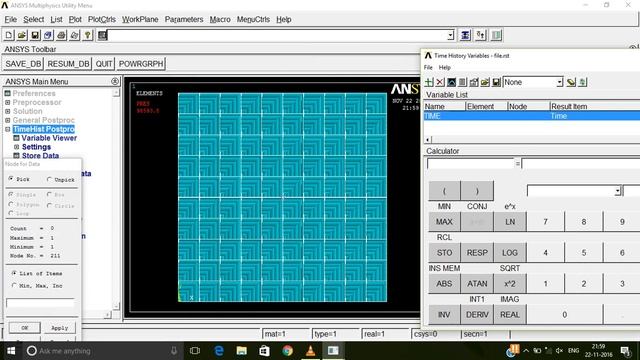This screenshot has width=640, height=360.
Task: Select the TIME row in Variable List
Action: pyautogui.click(x=532, y=116)
